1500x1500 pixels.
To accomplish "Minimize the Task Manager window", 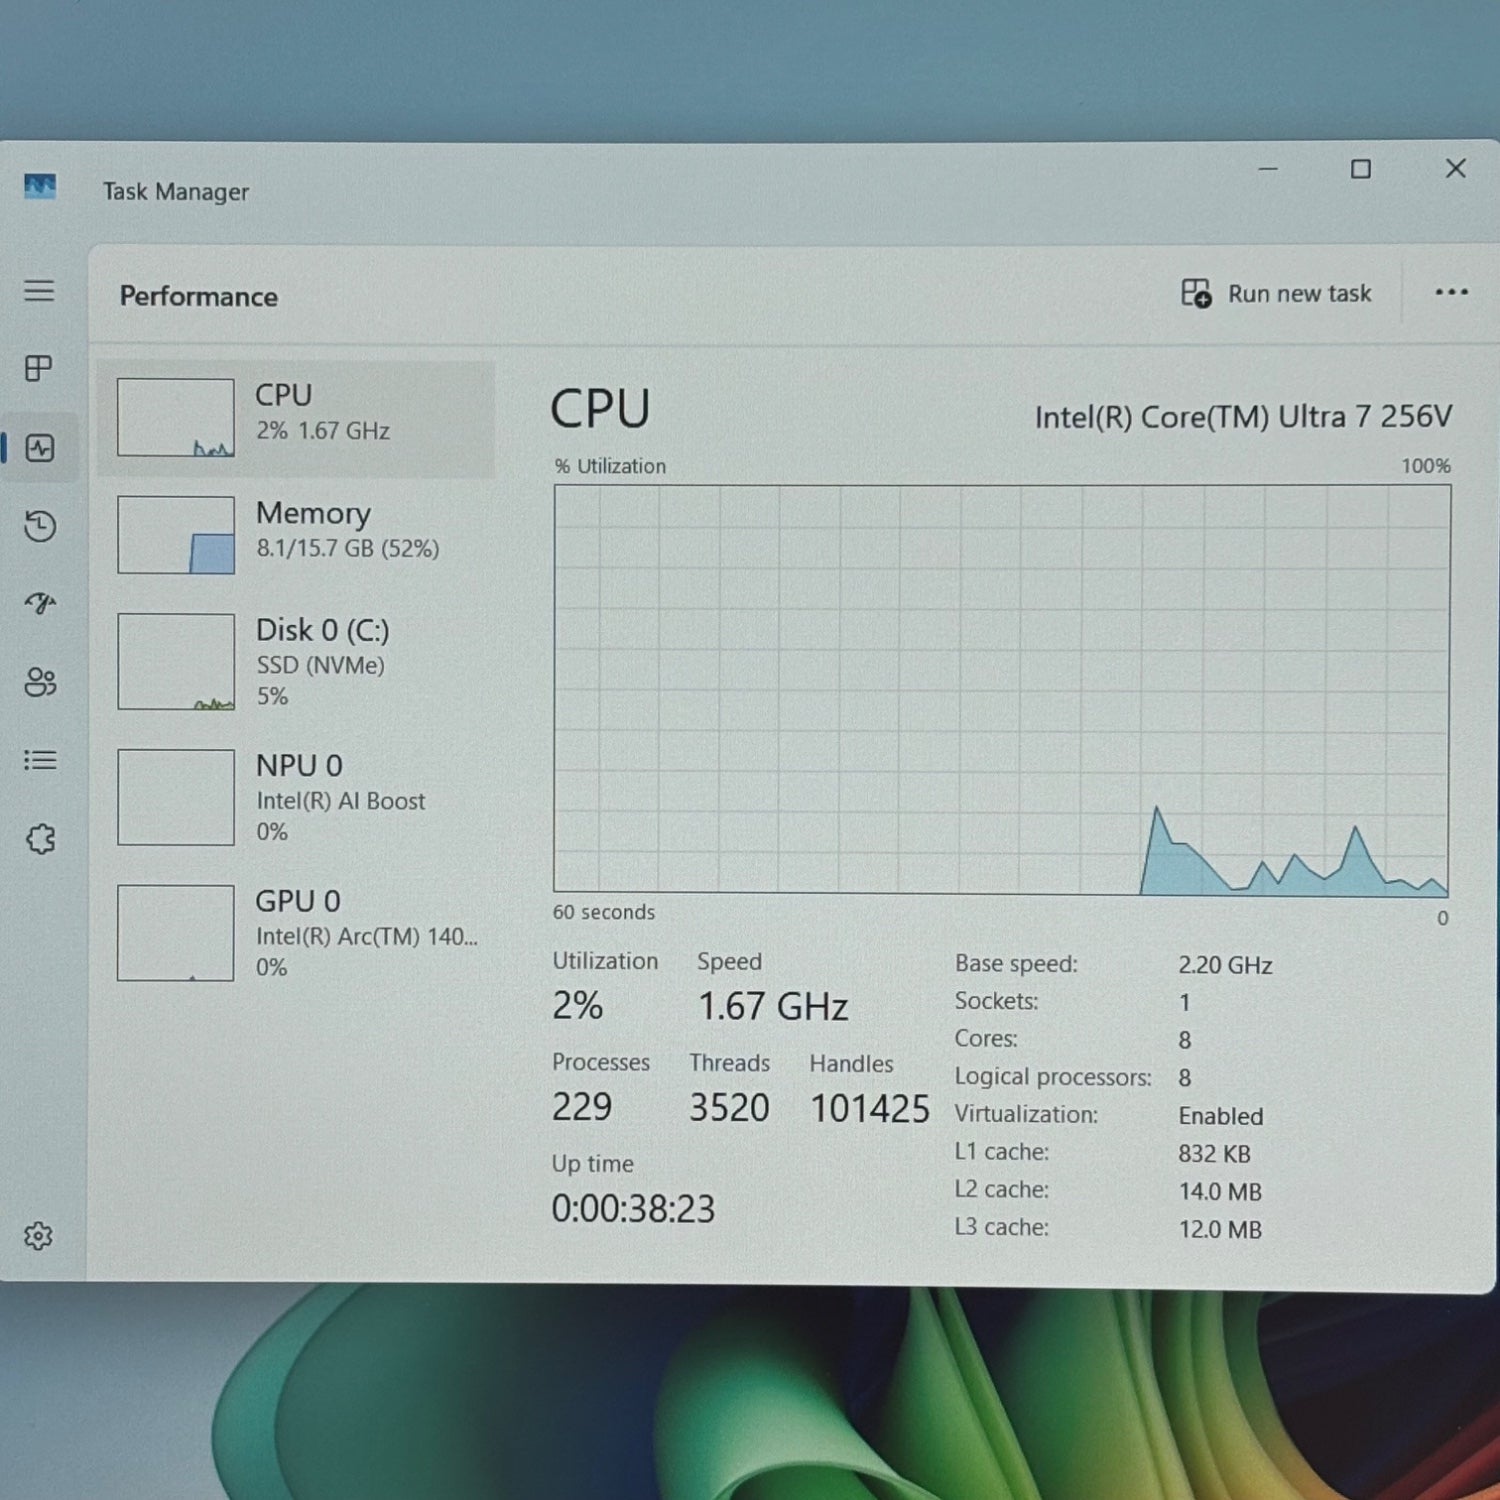I will click(1268, 169).
